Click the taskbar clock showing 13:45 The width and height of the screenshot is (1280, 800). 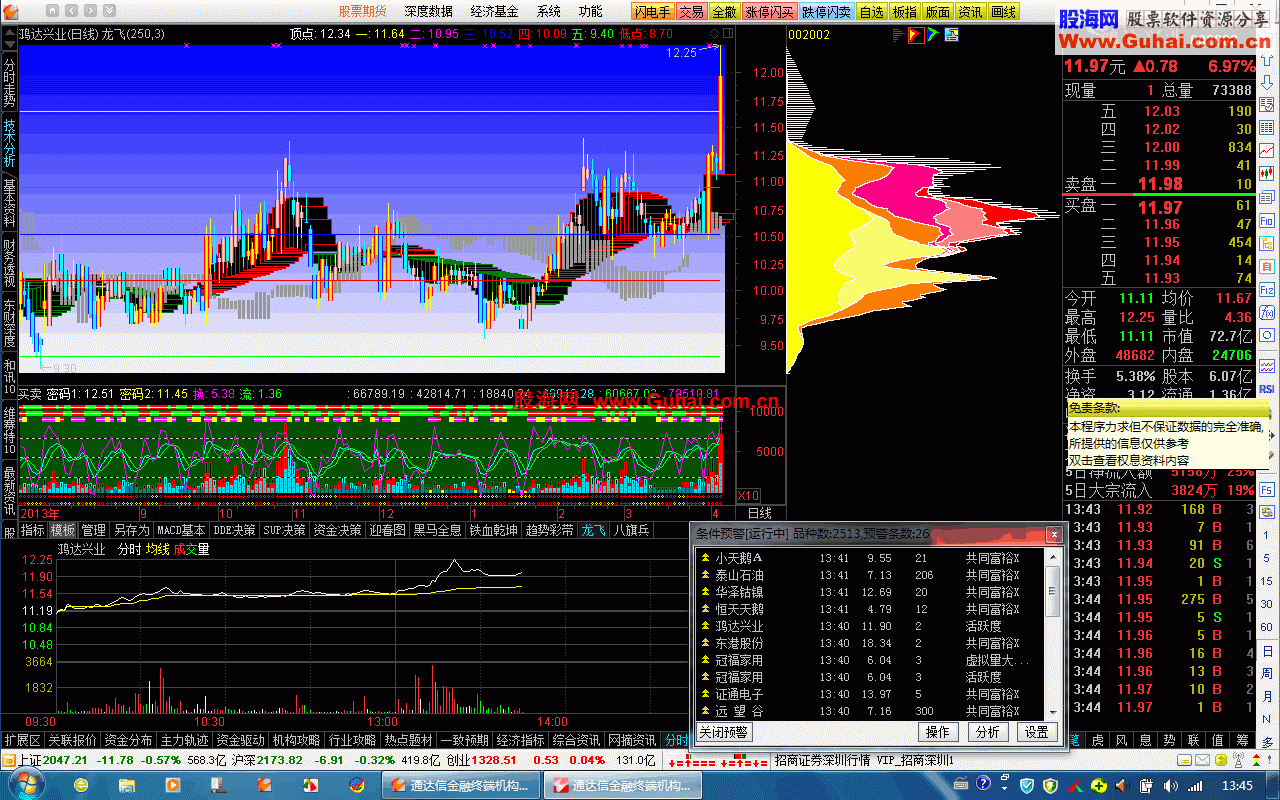click(x=1237, y=786)
